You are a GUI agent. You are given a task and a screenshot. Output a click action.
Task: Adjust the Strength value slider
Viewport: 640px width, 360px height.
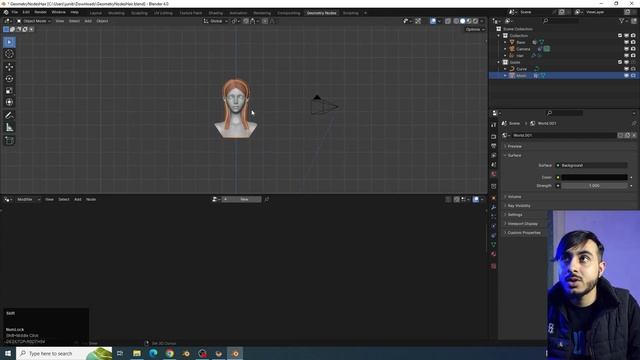(x=594, y=186)
